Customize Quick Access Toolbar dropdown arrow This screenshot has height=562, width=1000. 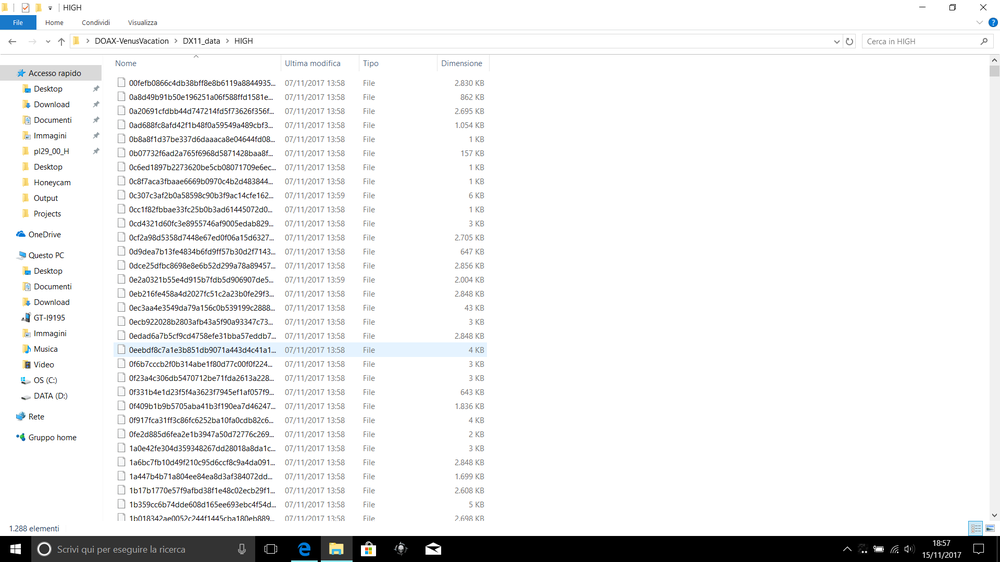tap(50, 8)
